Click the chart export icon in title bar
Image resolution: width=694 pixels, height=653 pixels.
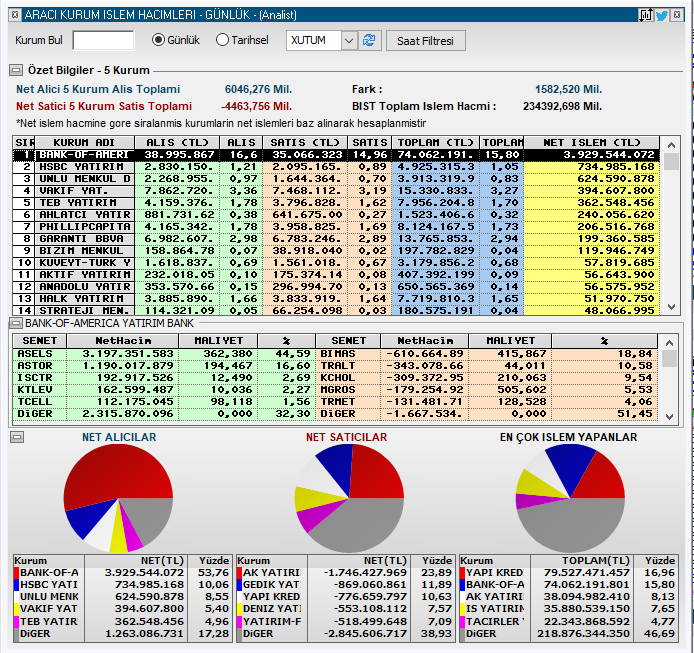click(x=646, y=15)
